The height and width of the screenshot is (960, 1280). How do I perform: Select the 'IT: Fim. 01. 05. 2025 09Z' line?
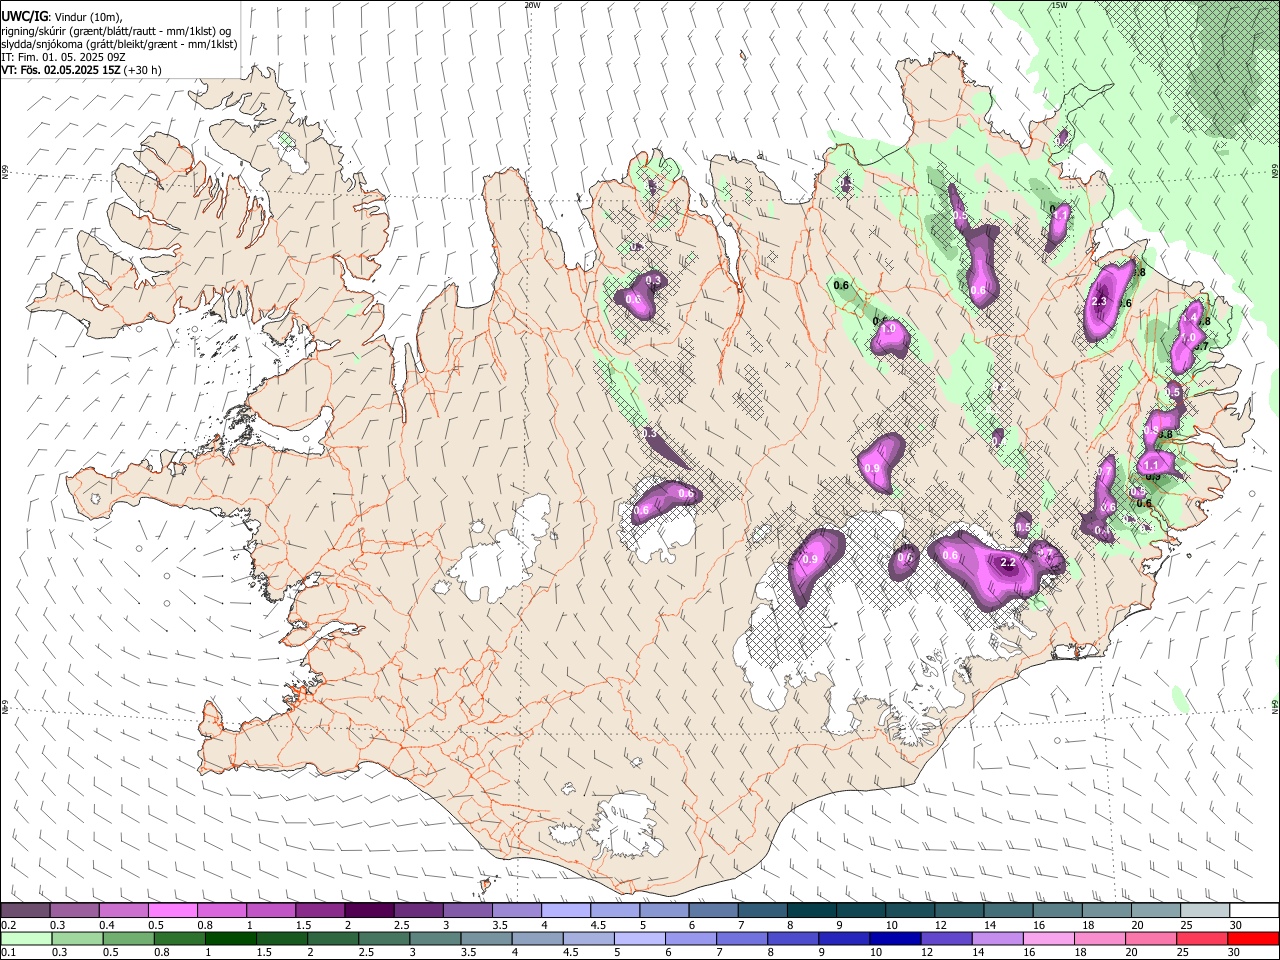point(63,57)
